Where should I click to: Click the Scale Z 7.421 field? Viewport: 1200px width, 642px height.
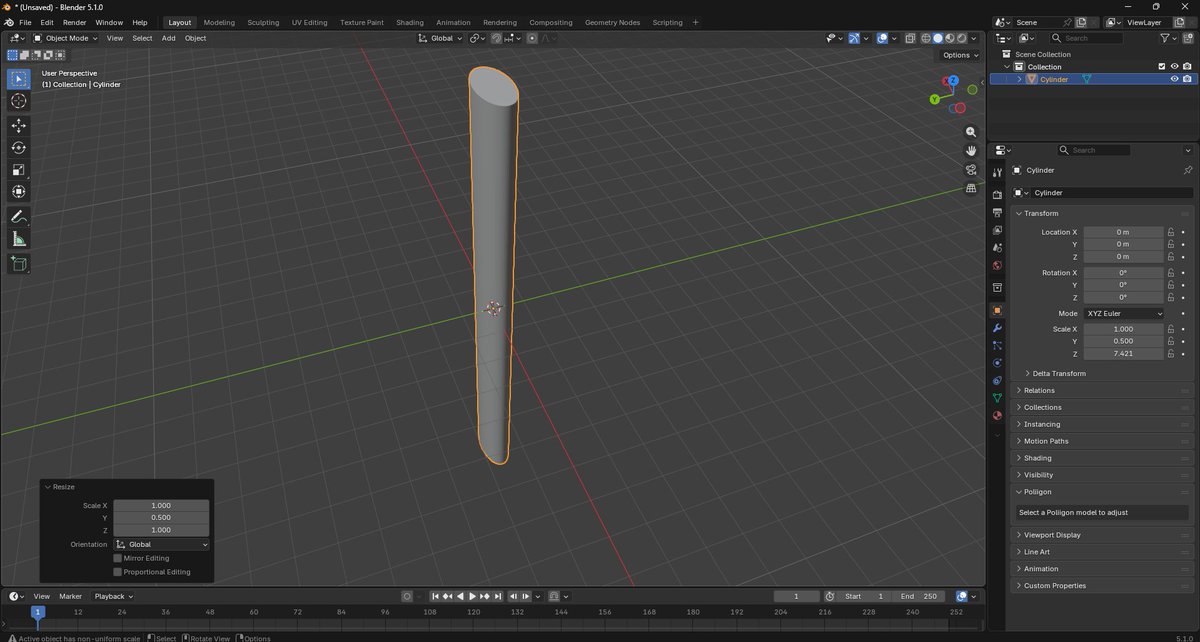[x=1123, y=354]
